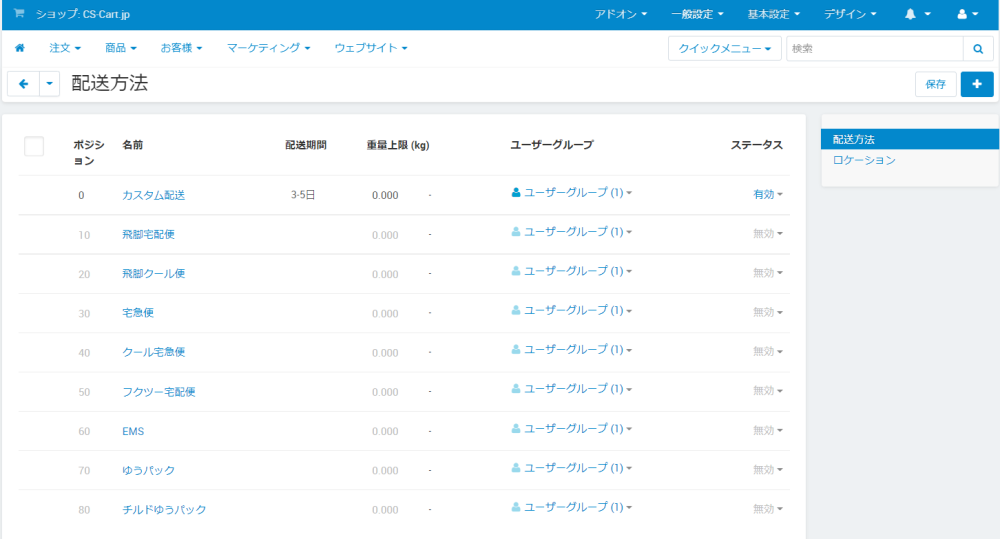Click the 3-5日 delivery time cell

[x=303, y=195]
